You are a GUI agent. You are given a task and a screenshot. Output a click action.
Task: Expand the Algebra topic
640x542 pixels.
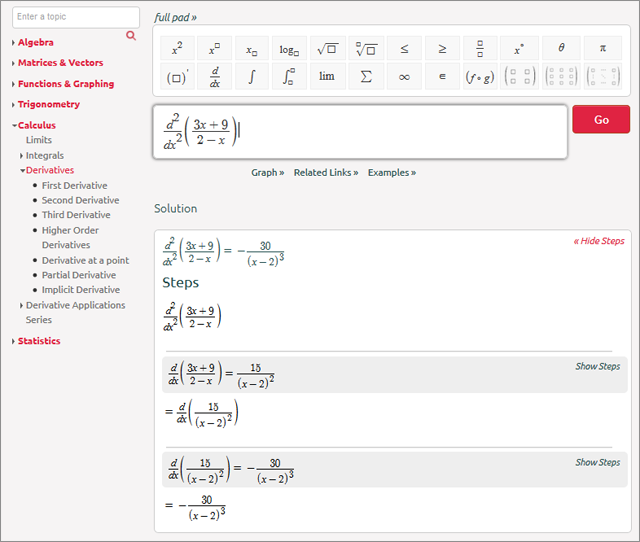(x=13, y=42)
